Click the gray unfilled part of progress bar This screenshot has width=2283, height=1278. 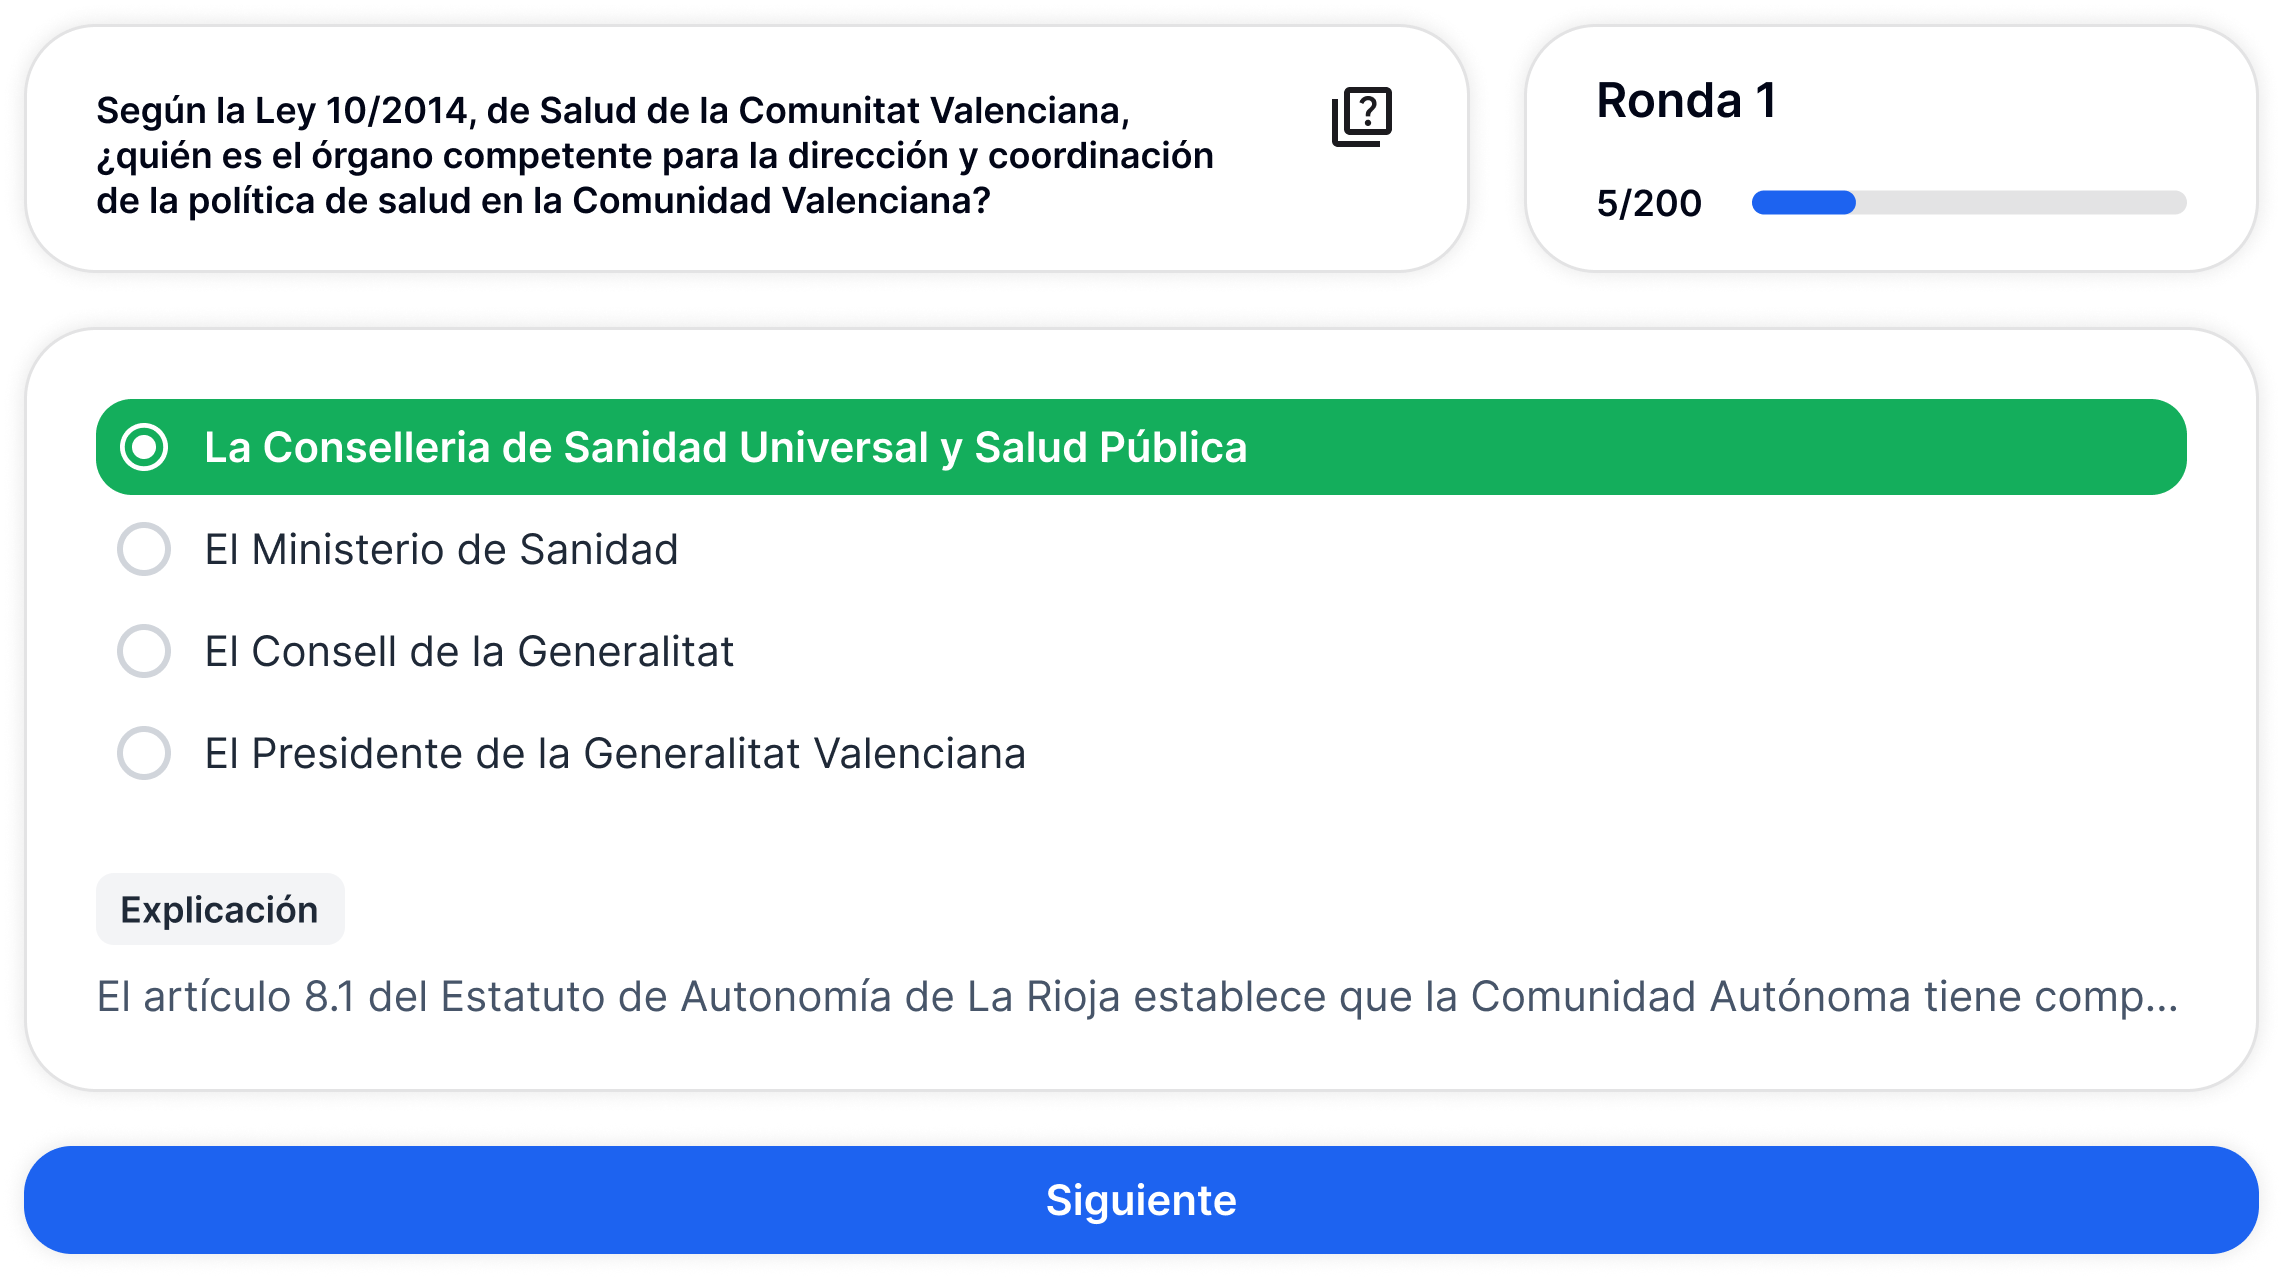coord(2020,203)
